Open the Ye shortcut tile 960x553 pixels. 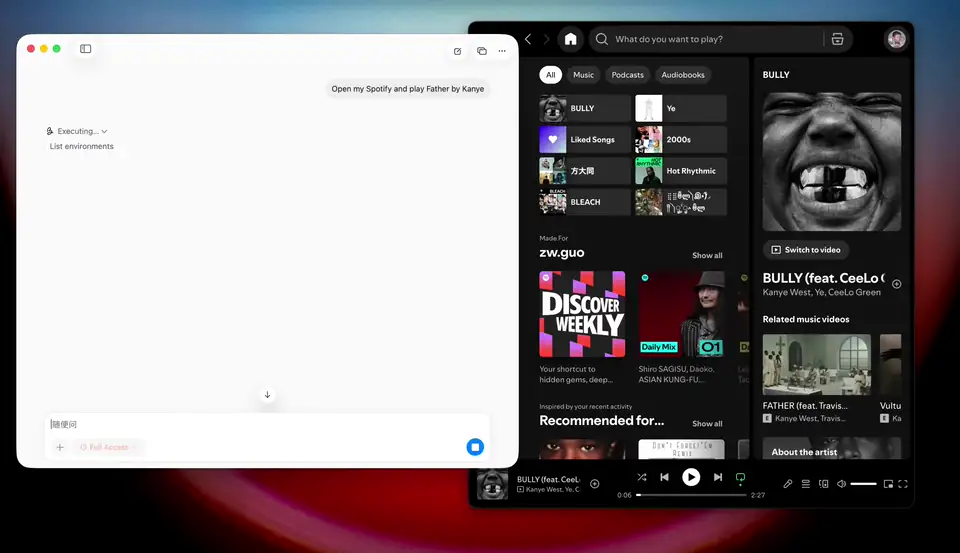pyautogui.click(x=681, y=108)
